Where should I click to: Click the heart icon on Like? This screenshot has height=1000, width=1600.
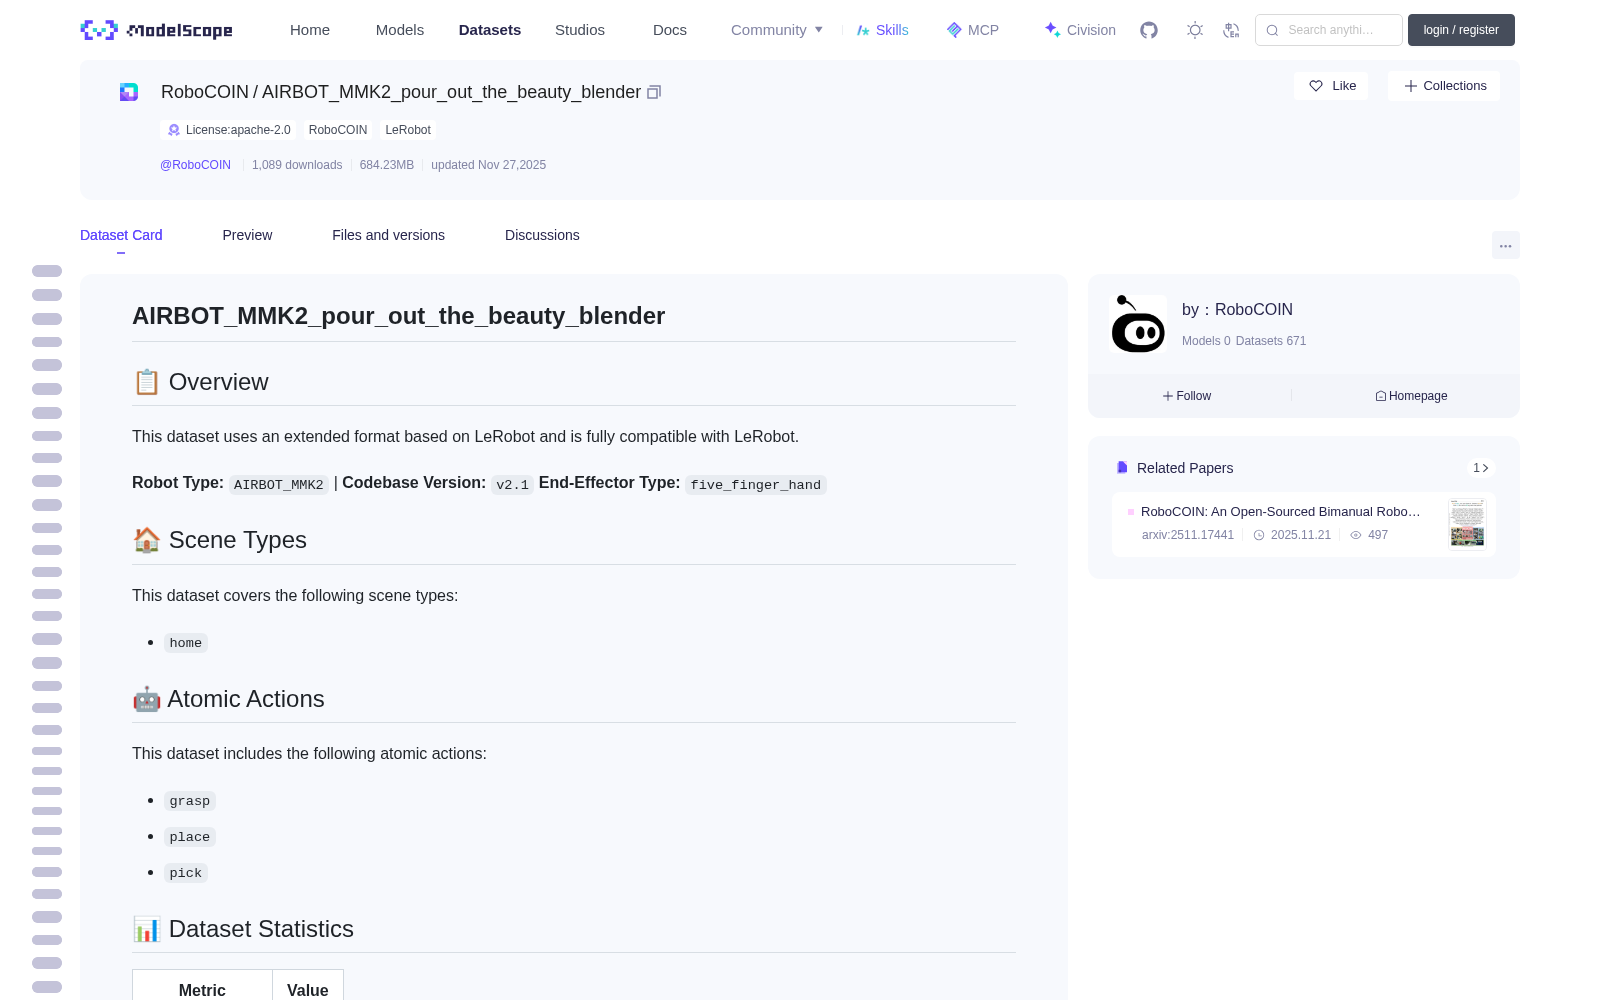click(1316, 86)
